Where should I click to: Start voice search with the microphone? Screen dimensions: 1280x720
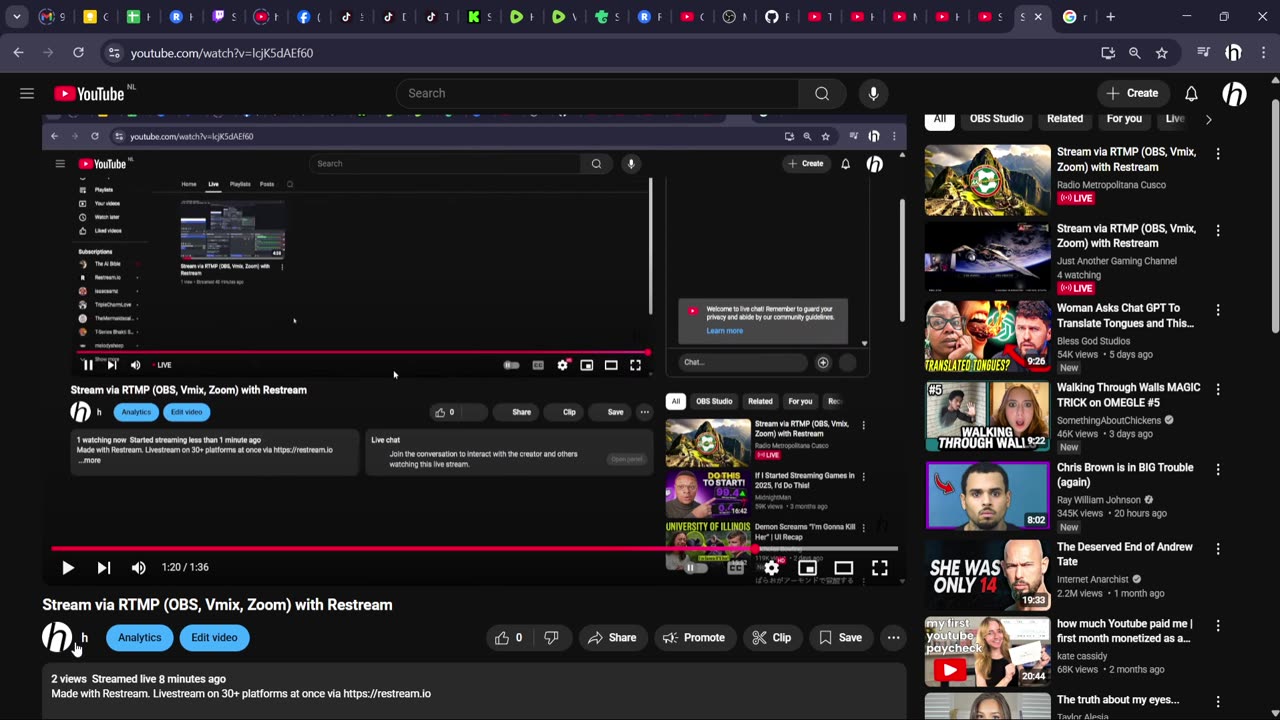873,93
